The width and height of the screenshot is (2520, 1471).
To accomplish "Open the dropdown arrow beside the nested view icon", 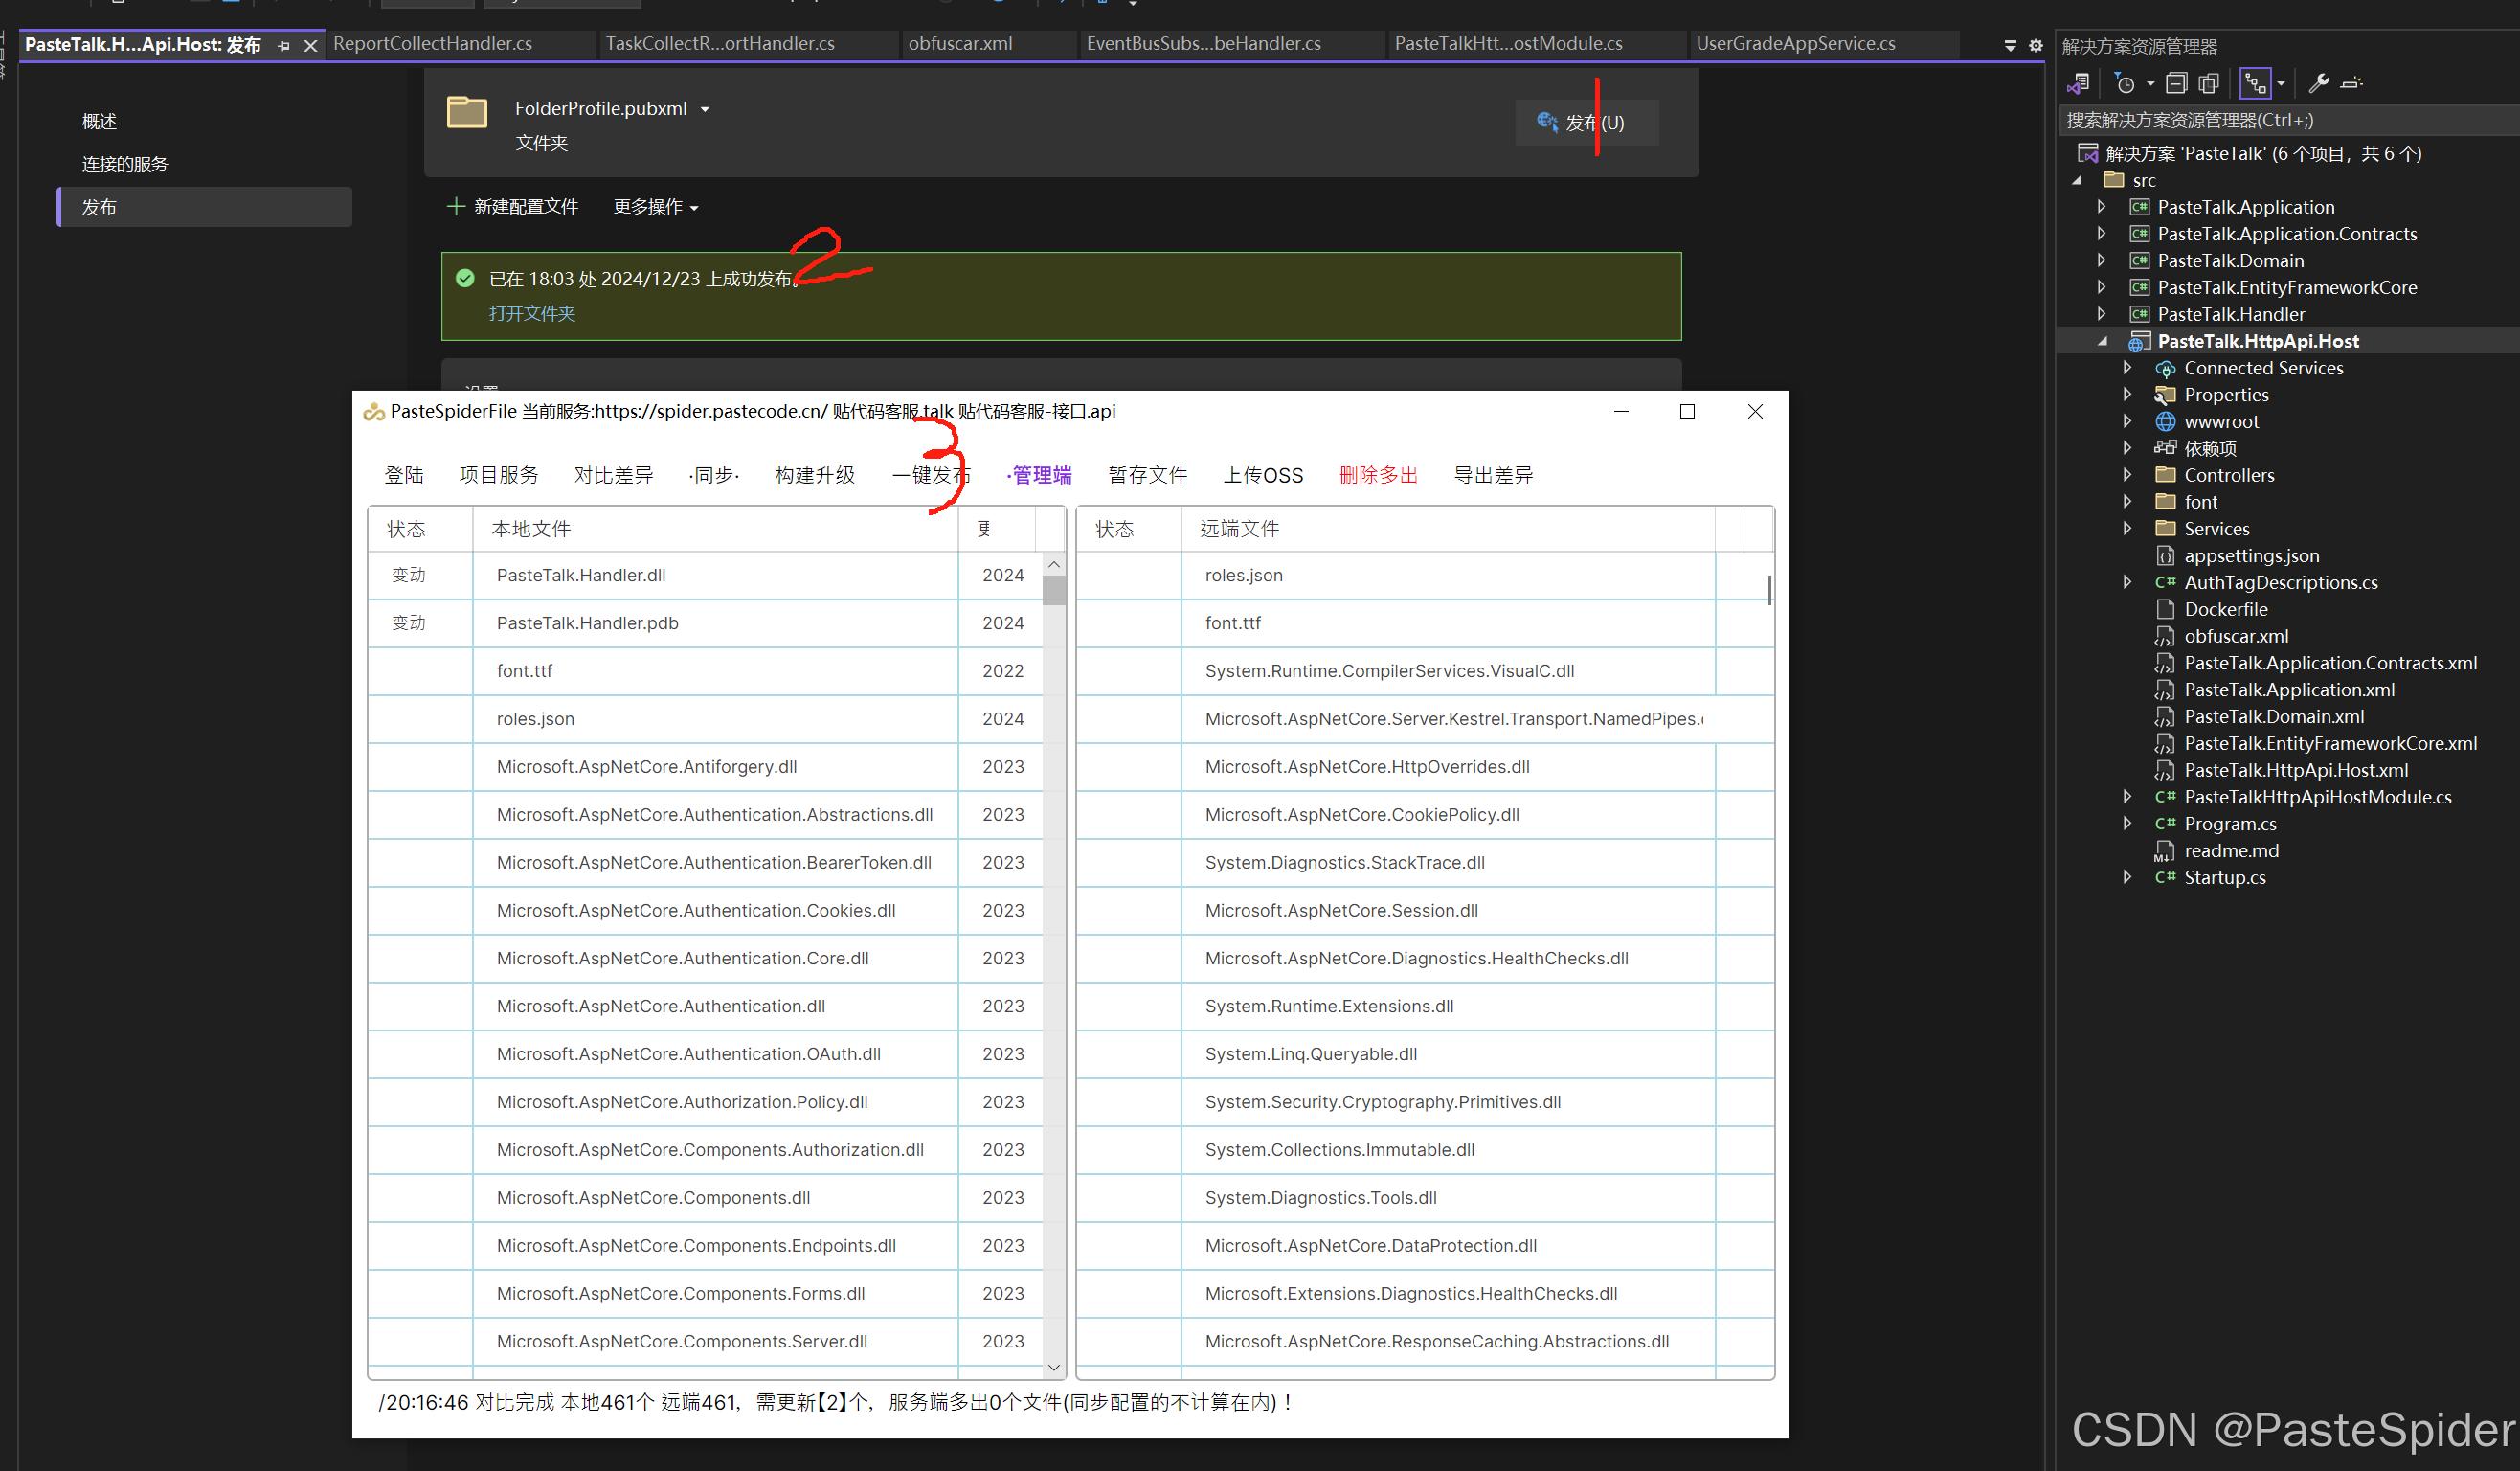I will [2281, 84].
